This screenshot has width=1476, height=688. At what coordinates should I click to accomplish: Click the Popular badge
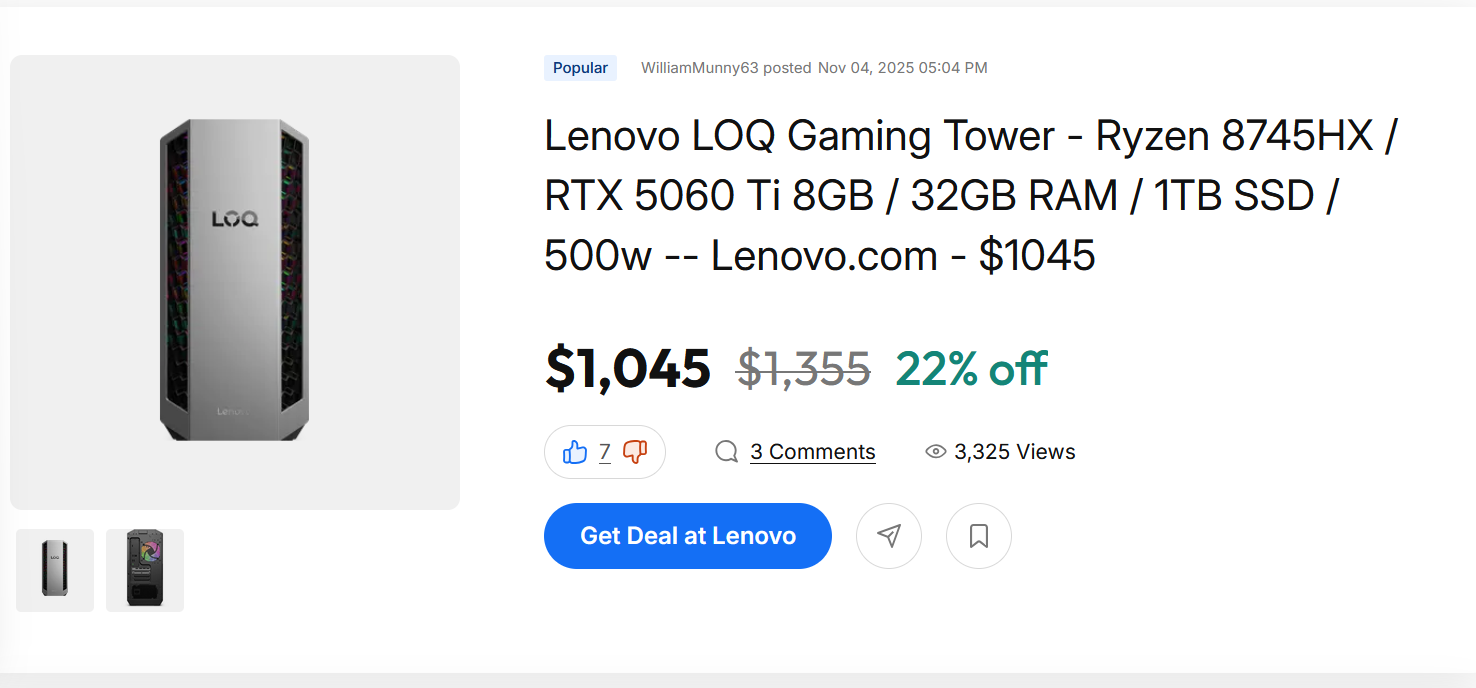(580, 68)
